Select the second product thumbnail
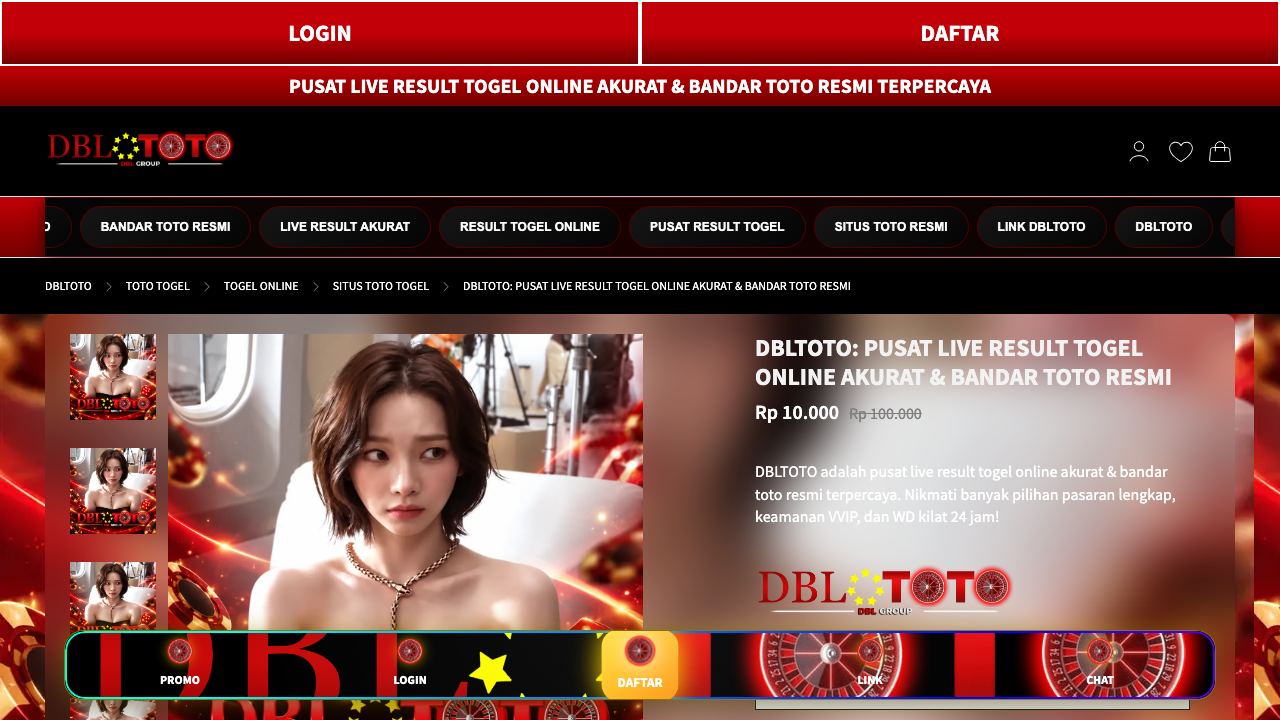Image resolution: width=1280 pixels, height=720 pixels. point(113,491)
